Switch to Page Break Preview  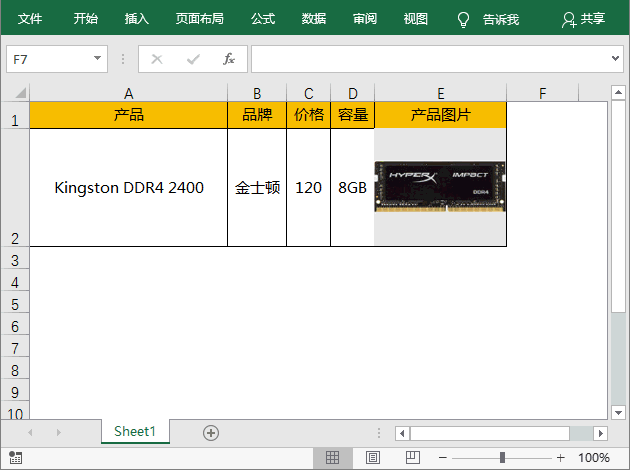tap(413, 458)
